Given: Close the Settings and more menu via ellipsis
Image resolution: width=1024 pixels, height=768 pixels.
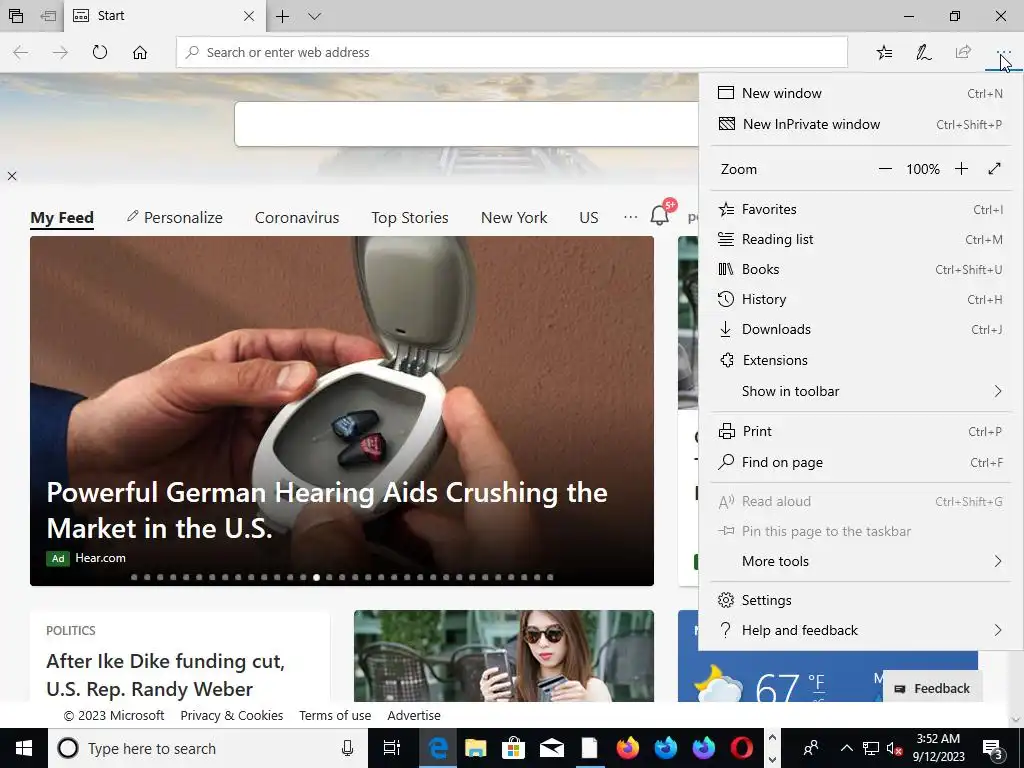Looking at the screenshot, I should (1003, 52).
